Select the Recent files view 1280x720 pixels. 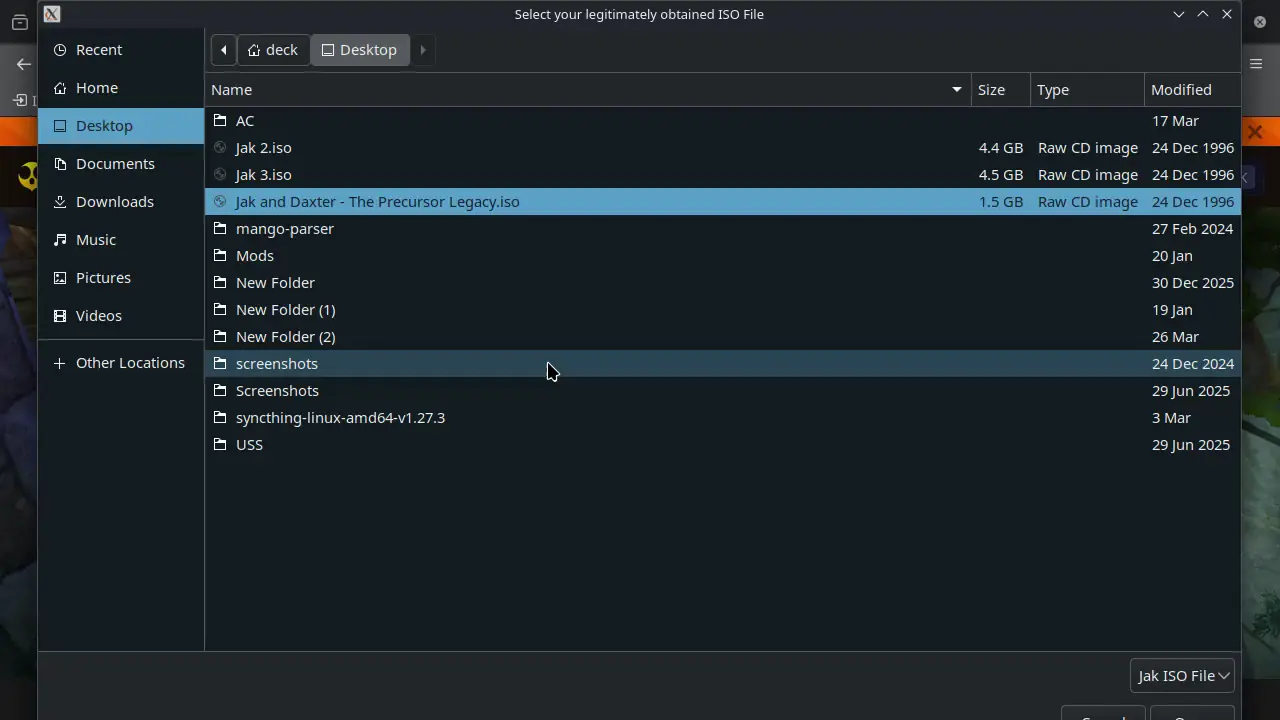(x=99, y=49)
